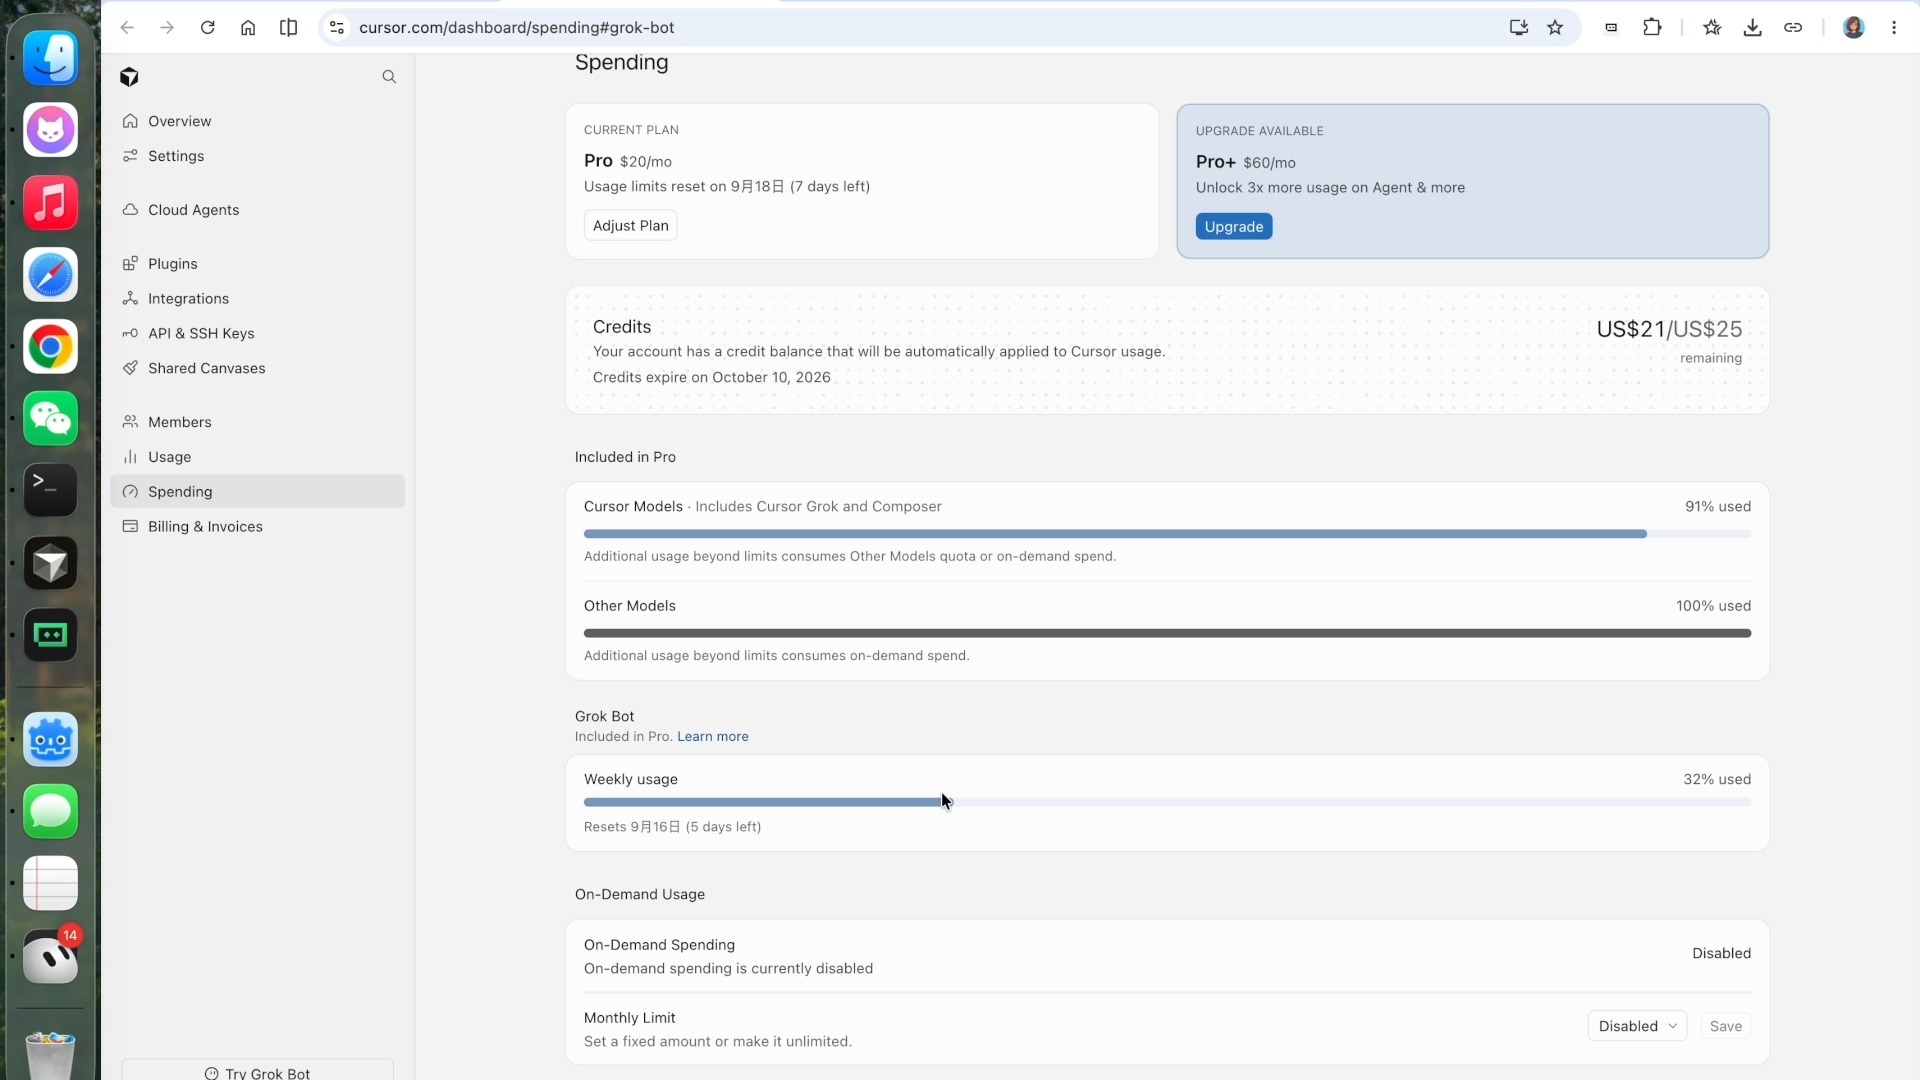The width and height of the screenshot is (1920, 1080).
Task: Open the browser extensions puzzle icon
Action: coord(1652,28)
